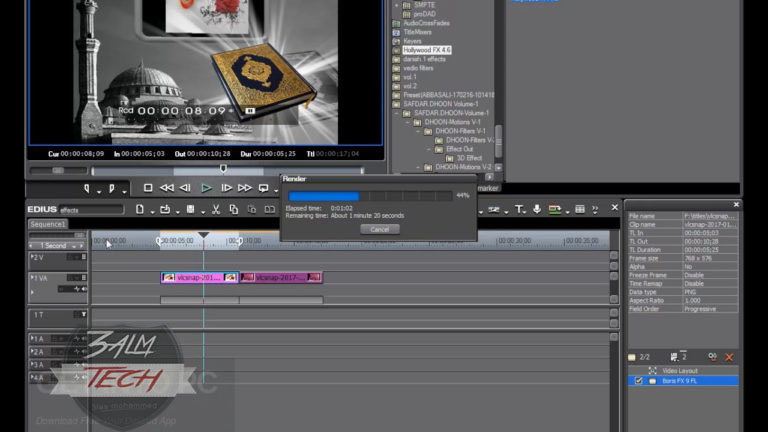Click the Rewind double-arrow button
The width and height of the screenshot is (768, 432).
[167, 188]
